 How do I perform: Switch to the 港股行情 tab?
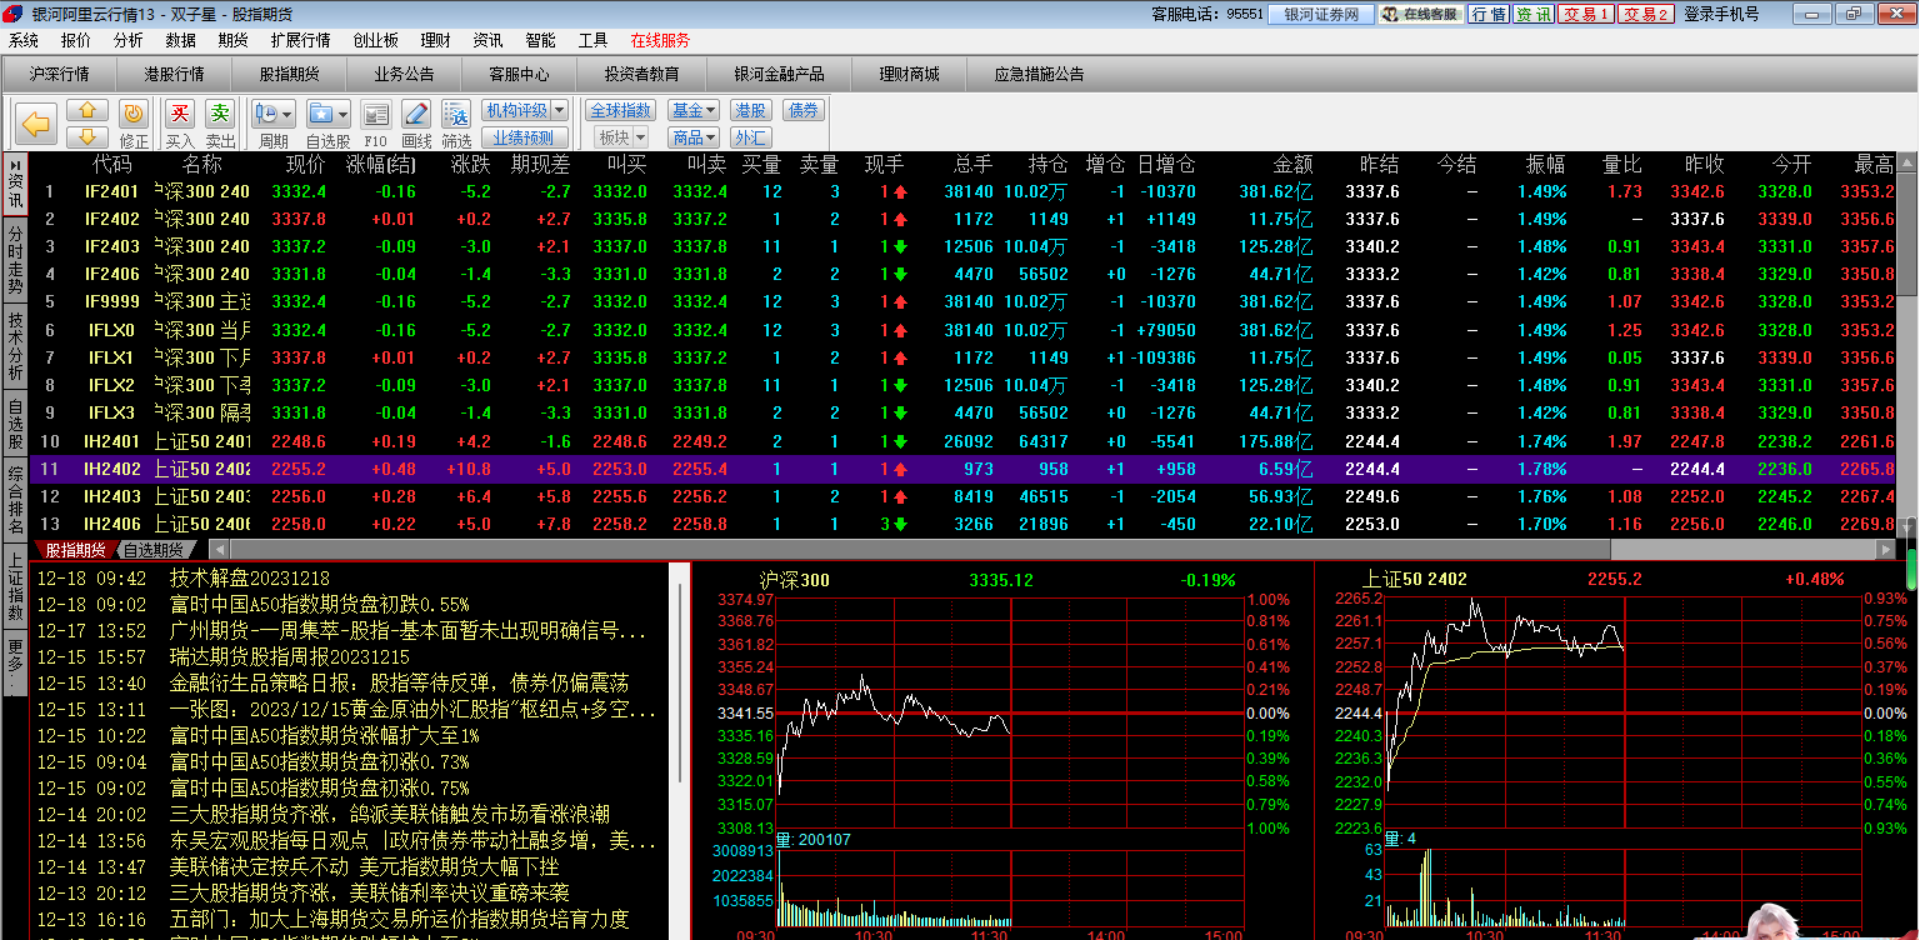(x=174, y=74)
